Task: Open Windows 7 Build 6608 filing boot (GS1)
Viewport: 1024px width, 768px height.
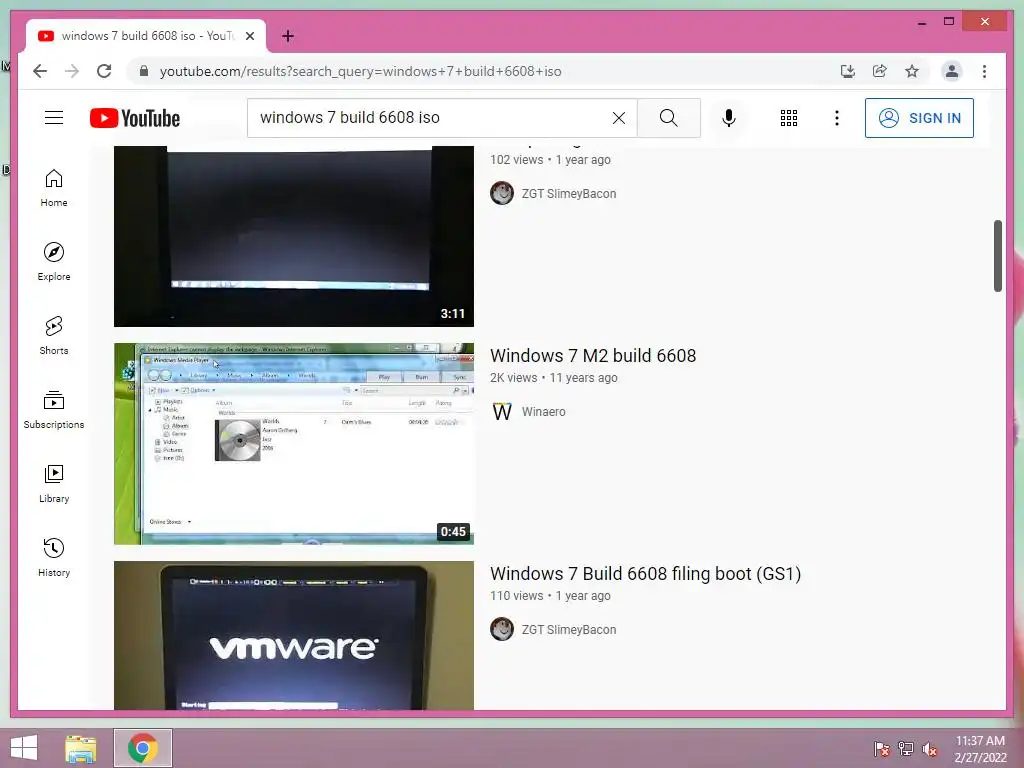Action: coord(645,574)
